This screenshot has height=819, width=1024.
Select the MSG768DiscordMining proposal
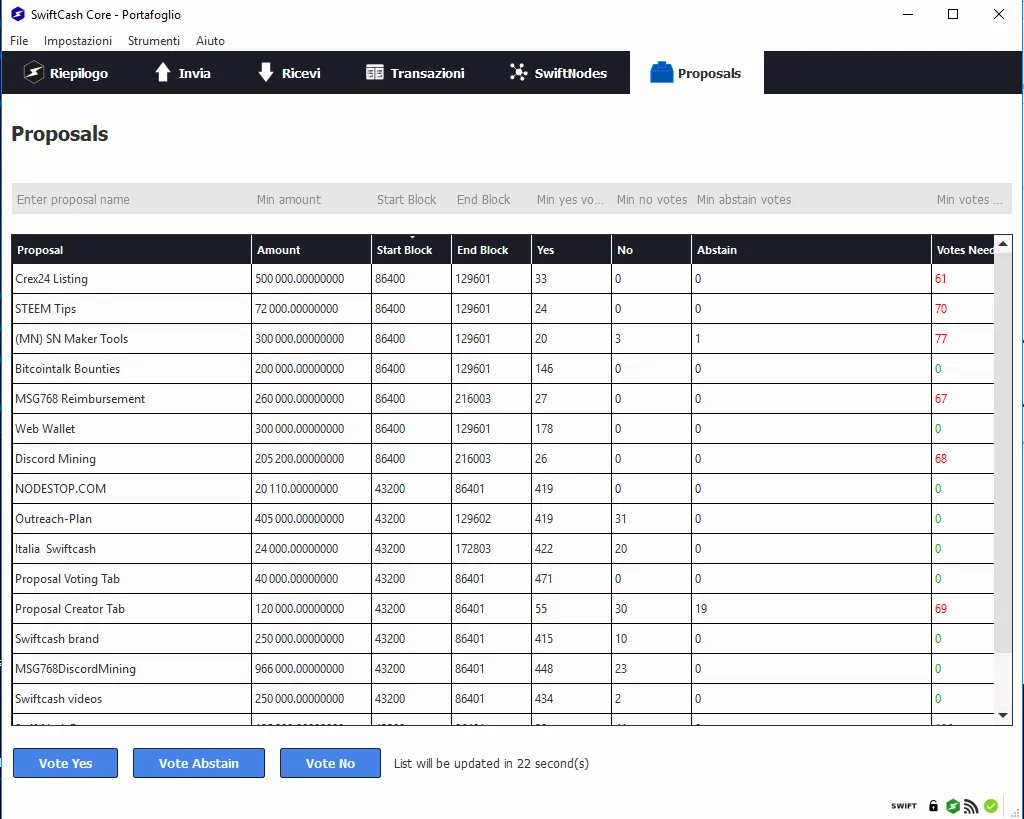click(x=503, y=669)
